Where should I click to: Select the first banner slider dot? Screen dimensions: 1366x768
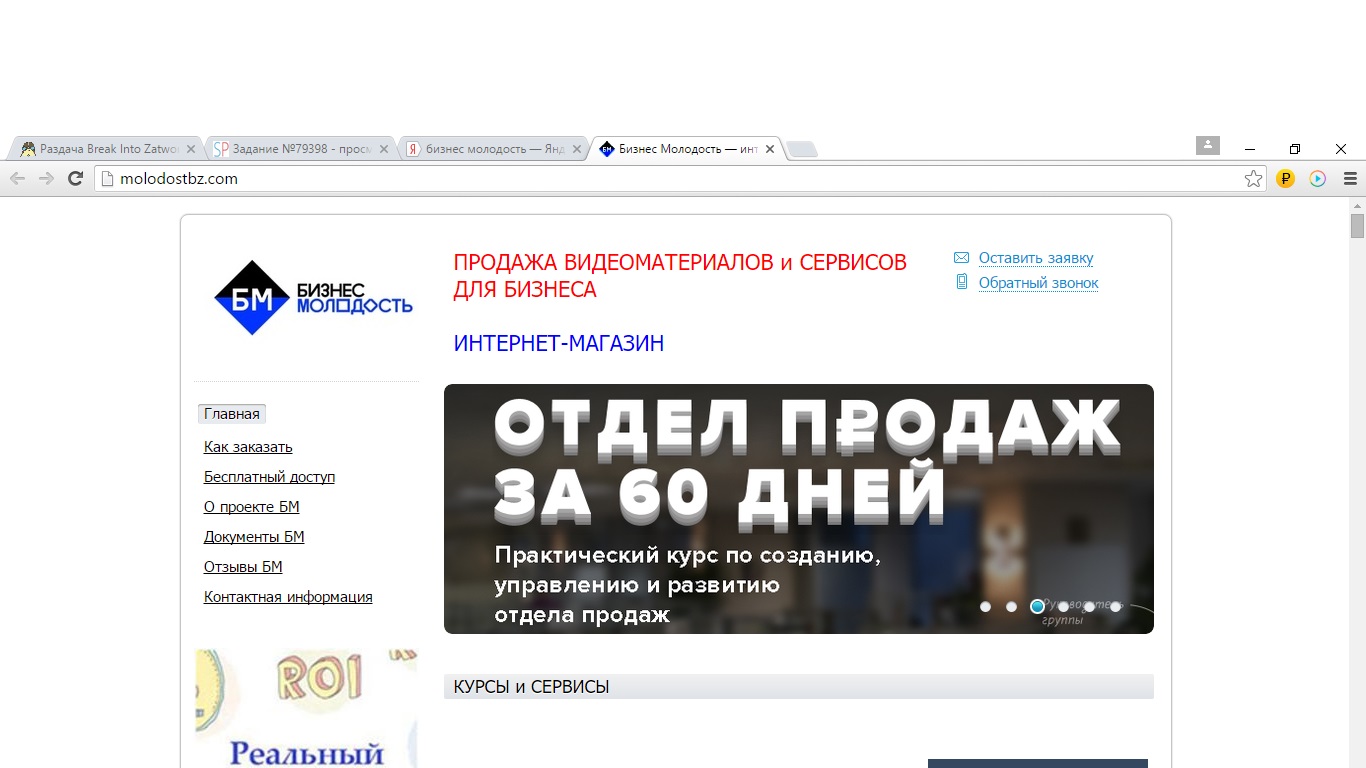(x=985, y=607)
